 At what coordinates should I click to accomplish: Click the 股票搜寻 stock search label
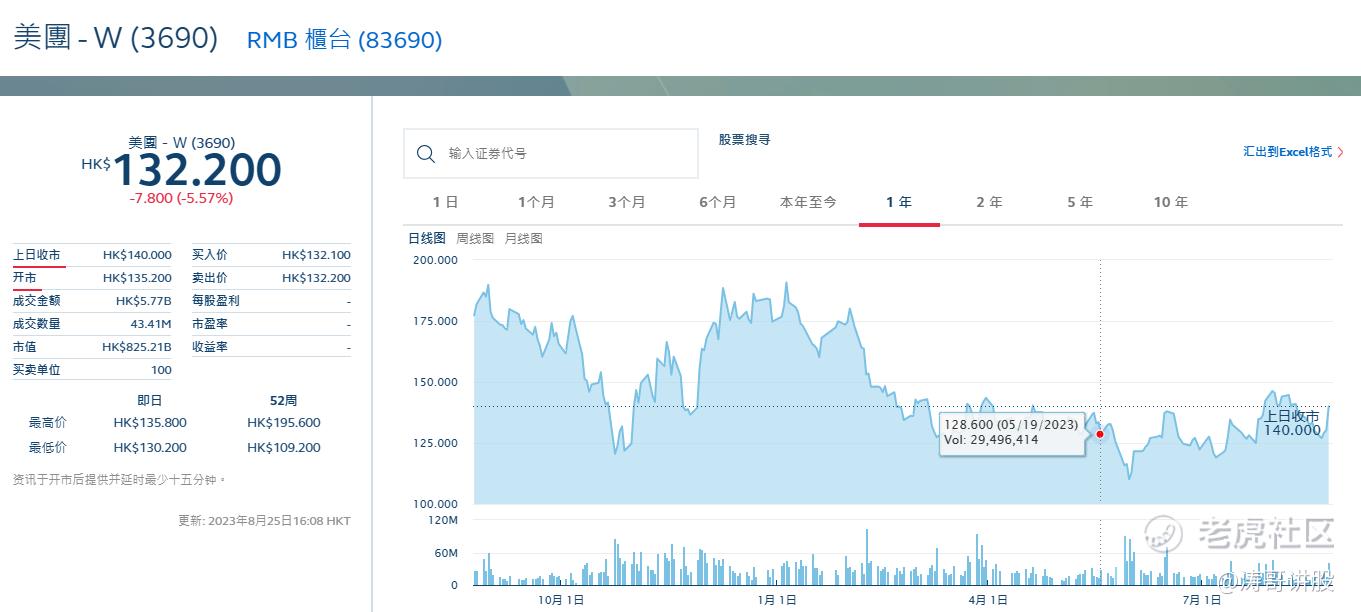[744, 140]
